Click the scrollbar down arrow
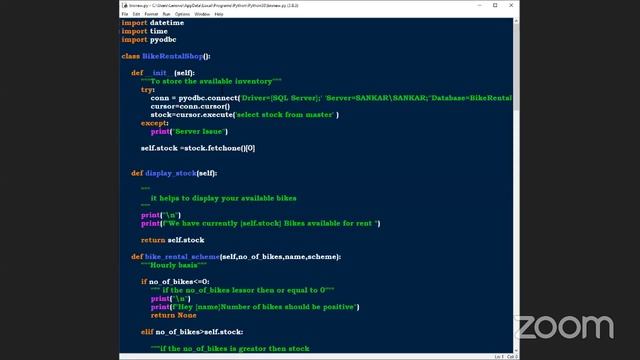The width and height of the screenshot is (640, 360). [516, 350]
